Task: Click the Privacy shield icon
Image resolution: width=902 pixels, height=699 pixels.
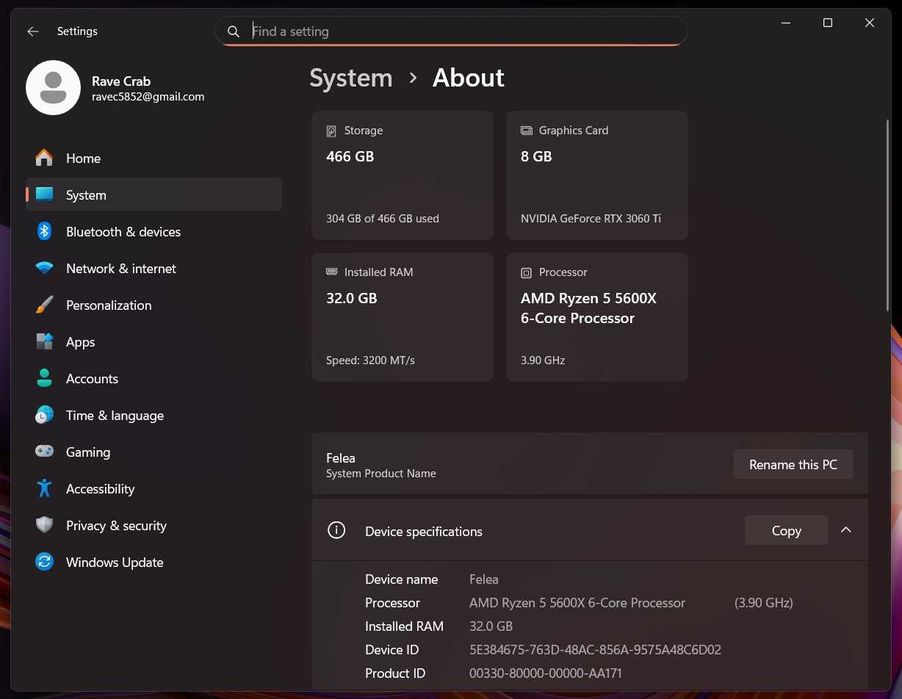Action: [44, 525]
